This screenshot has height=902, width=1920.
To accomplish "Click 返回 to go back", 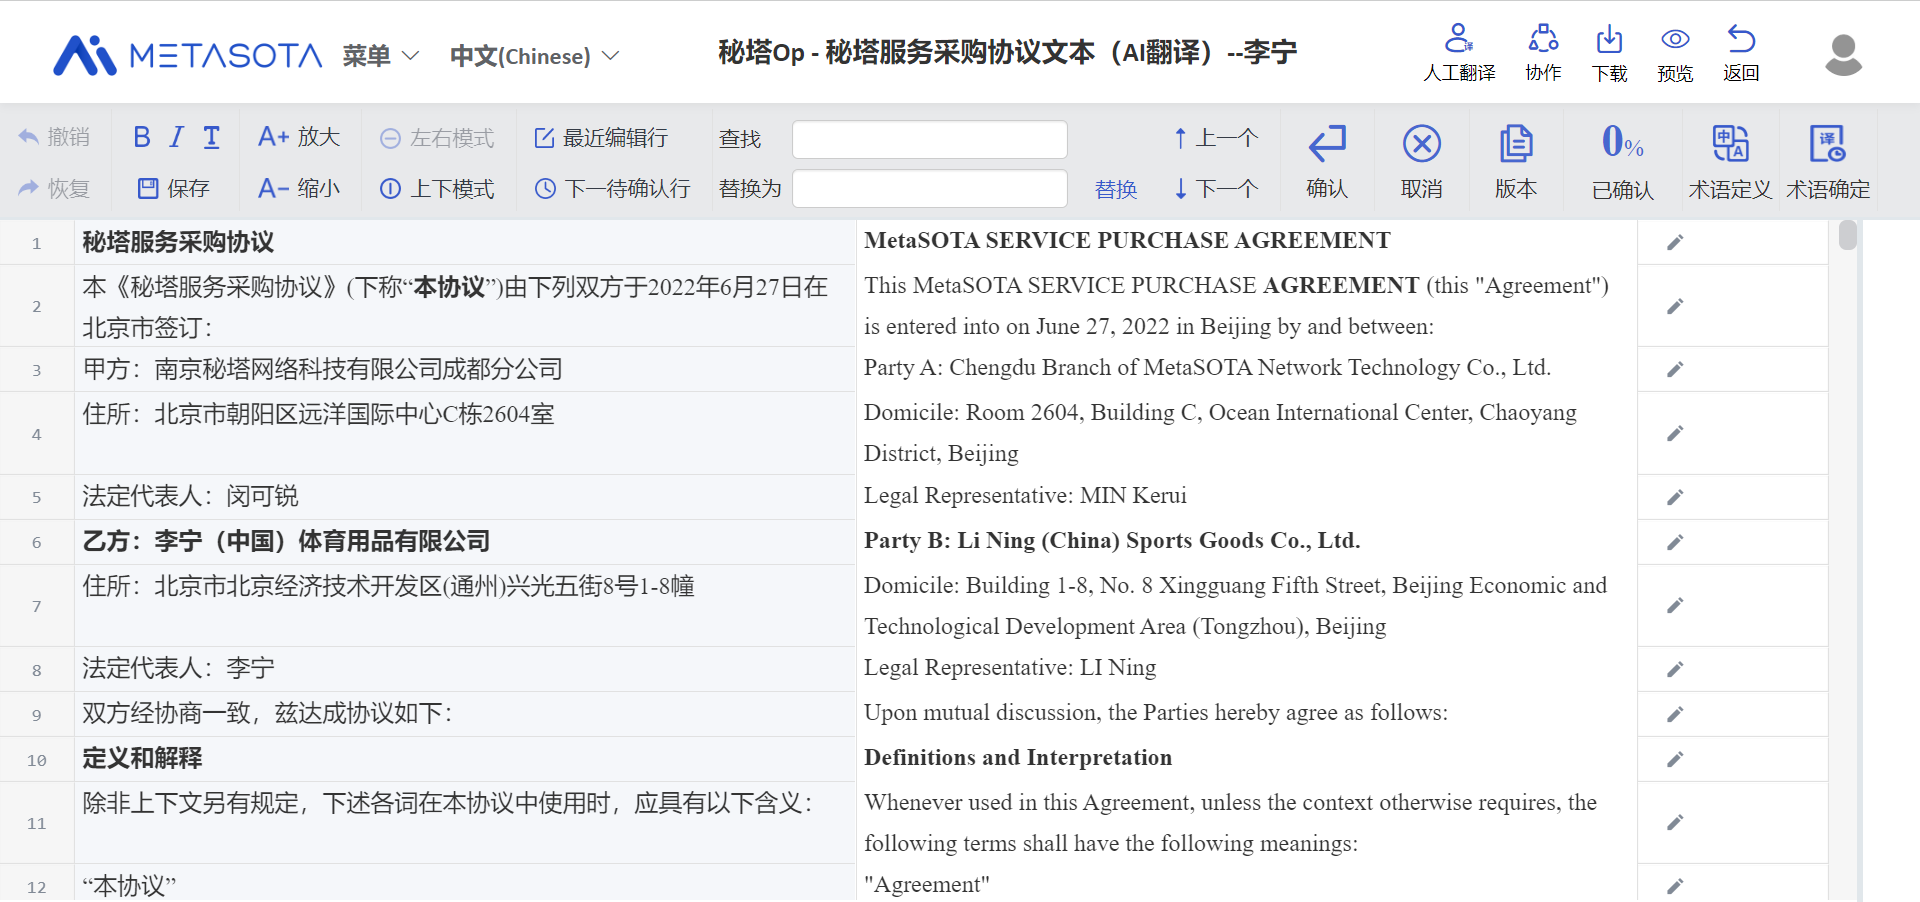I will [1741, 53].
